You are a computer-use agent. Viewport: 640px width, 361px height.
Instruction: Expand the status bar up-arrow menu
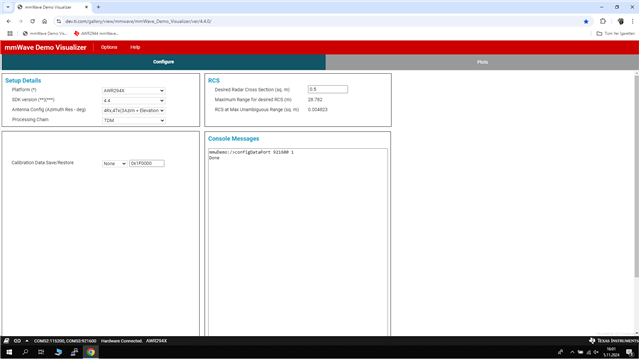coord(27,341)
